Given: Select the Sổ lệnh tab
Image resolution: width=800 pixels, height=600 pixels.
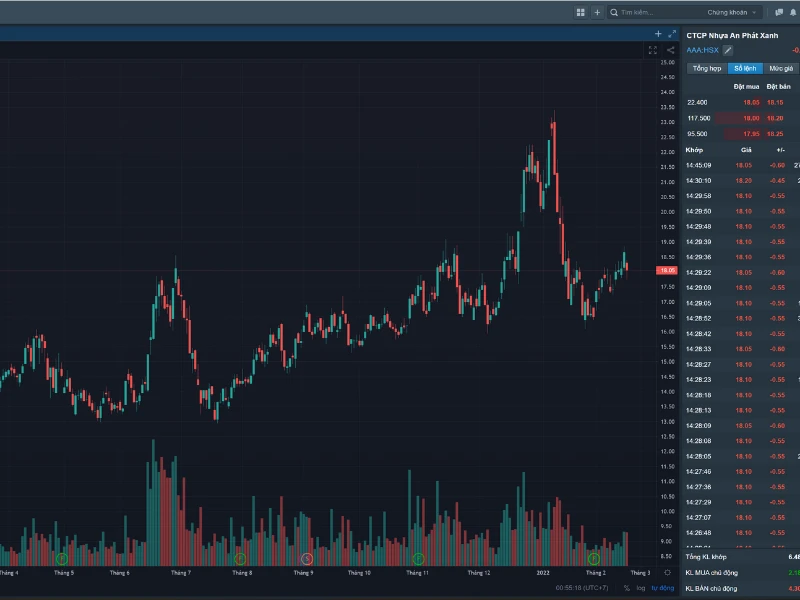Looking at the screenshot, I should pyautogui.click(x=744, y=68).
